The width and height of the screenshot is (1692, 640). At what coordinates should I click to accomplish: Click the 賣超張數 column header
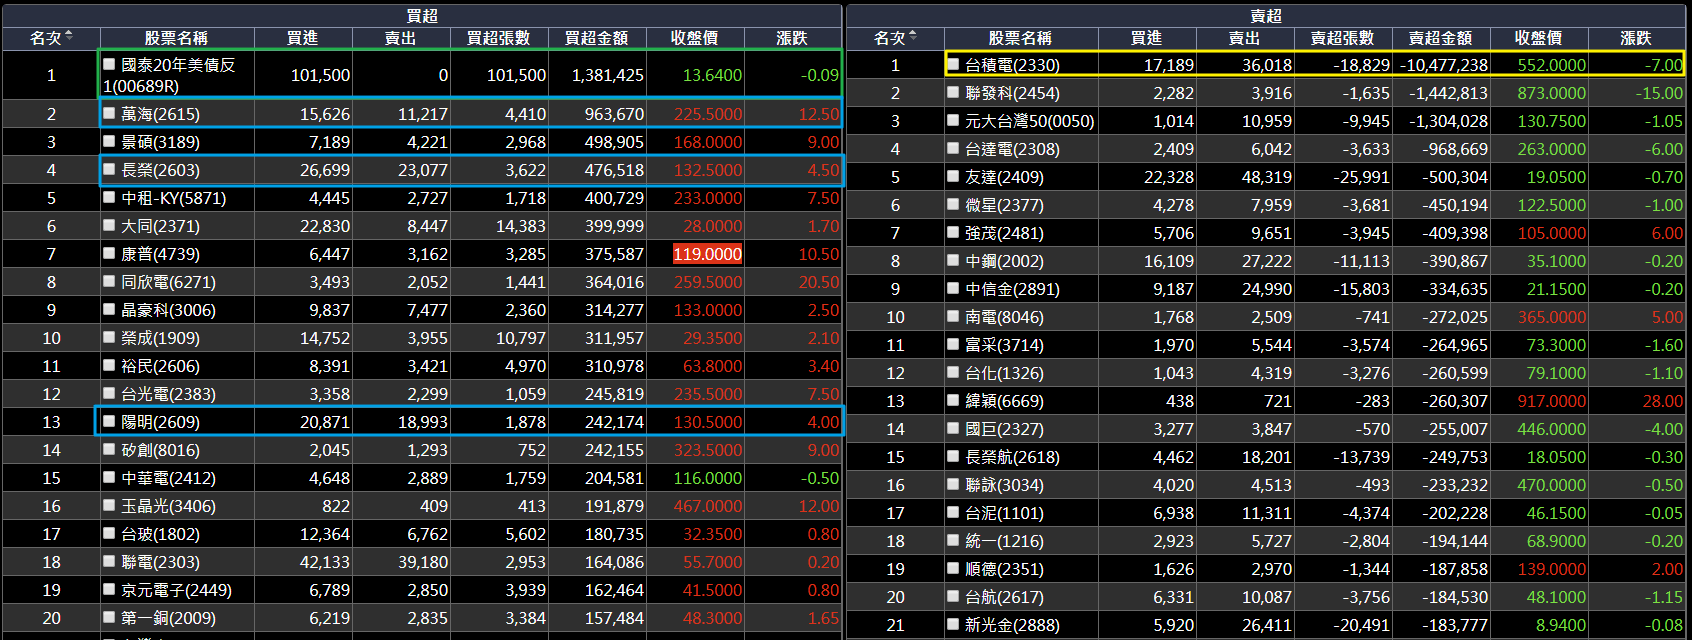1342,38
